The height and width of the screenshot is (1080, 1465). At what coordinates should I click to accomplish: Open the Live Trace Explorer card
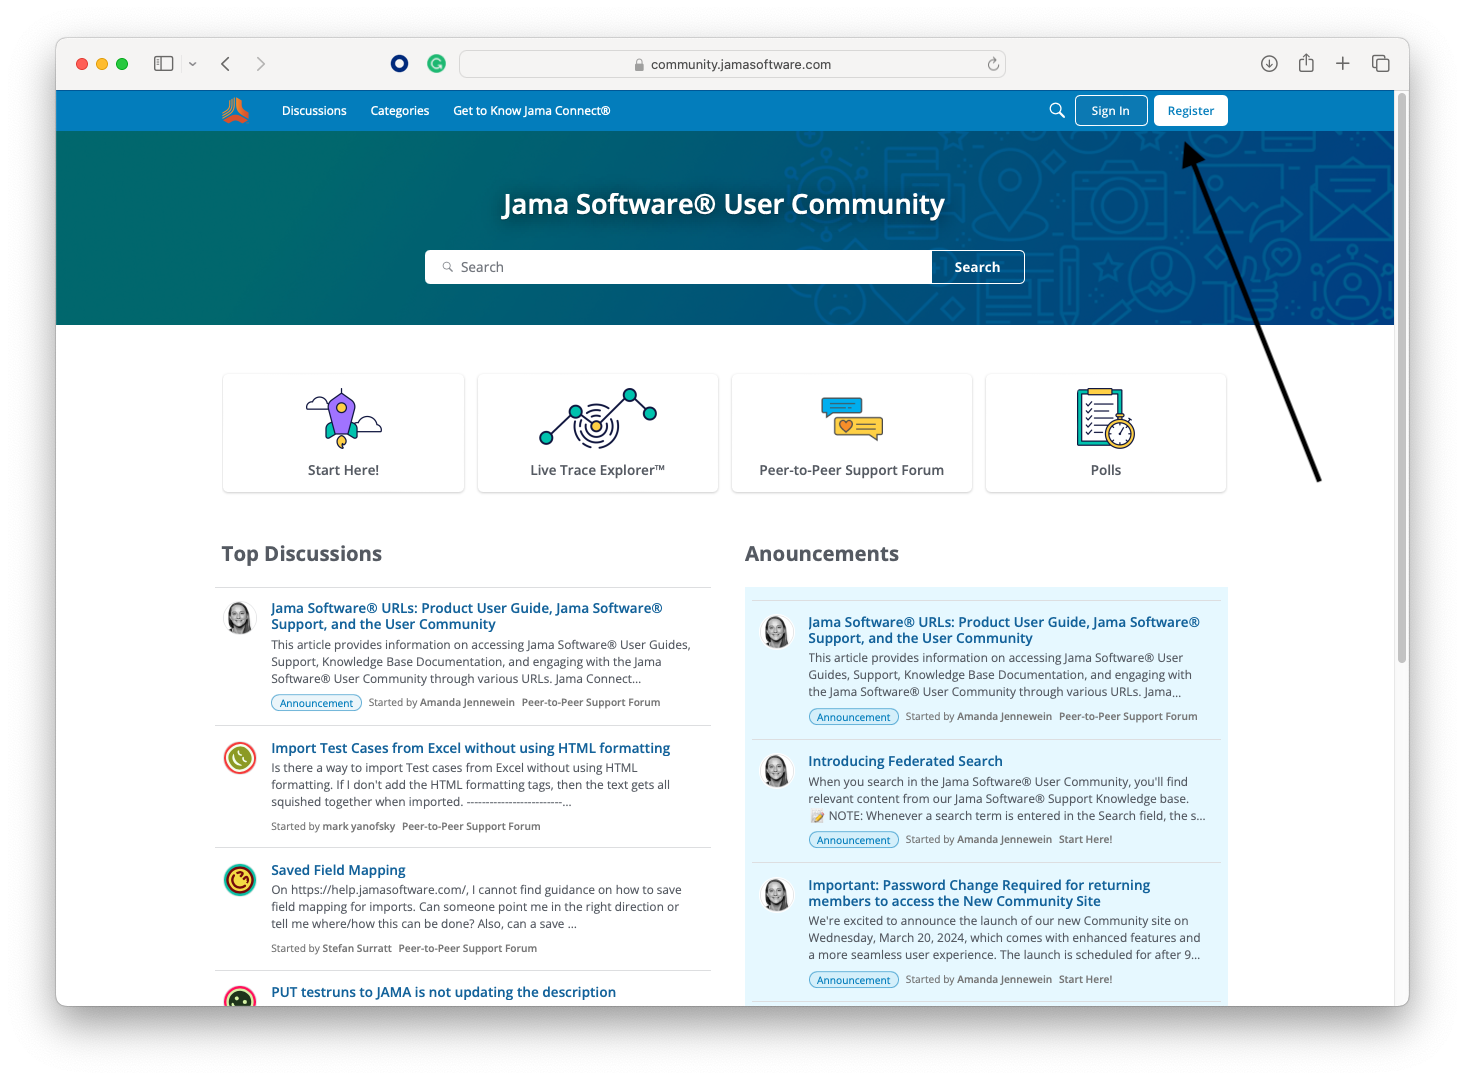(x=598, y=433)
